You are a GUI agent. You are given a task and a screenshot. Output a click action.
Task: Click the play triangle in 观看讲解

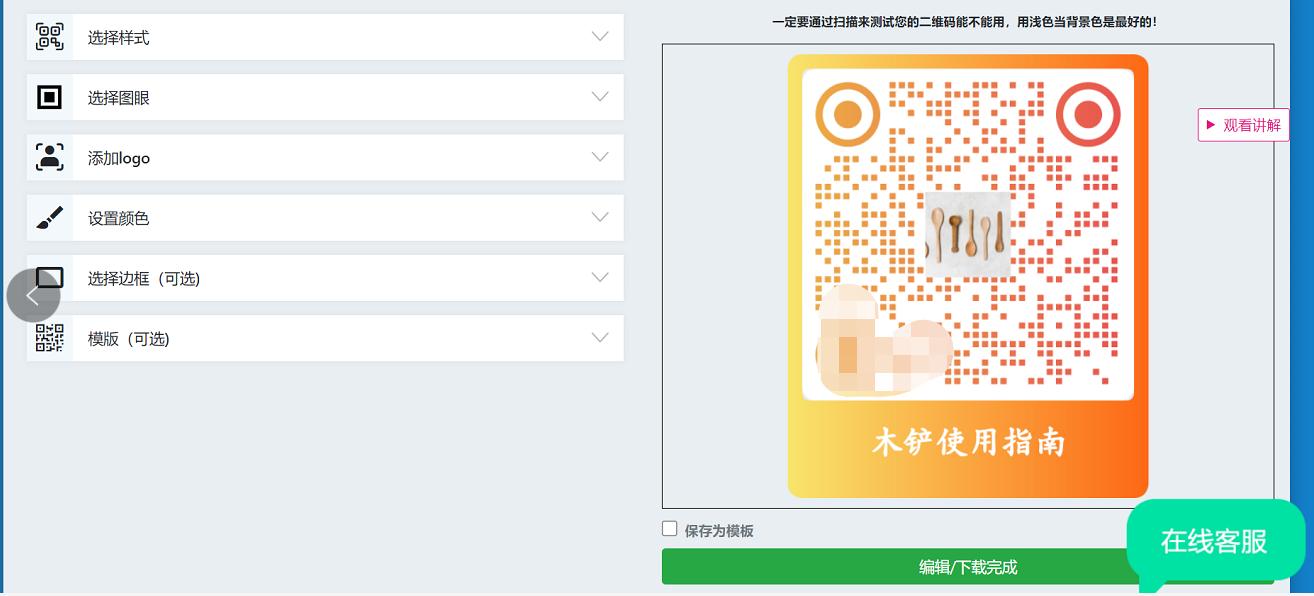(1211, 125)
